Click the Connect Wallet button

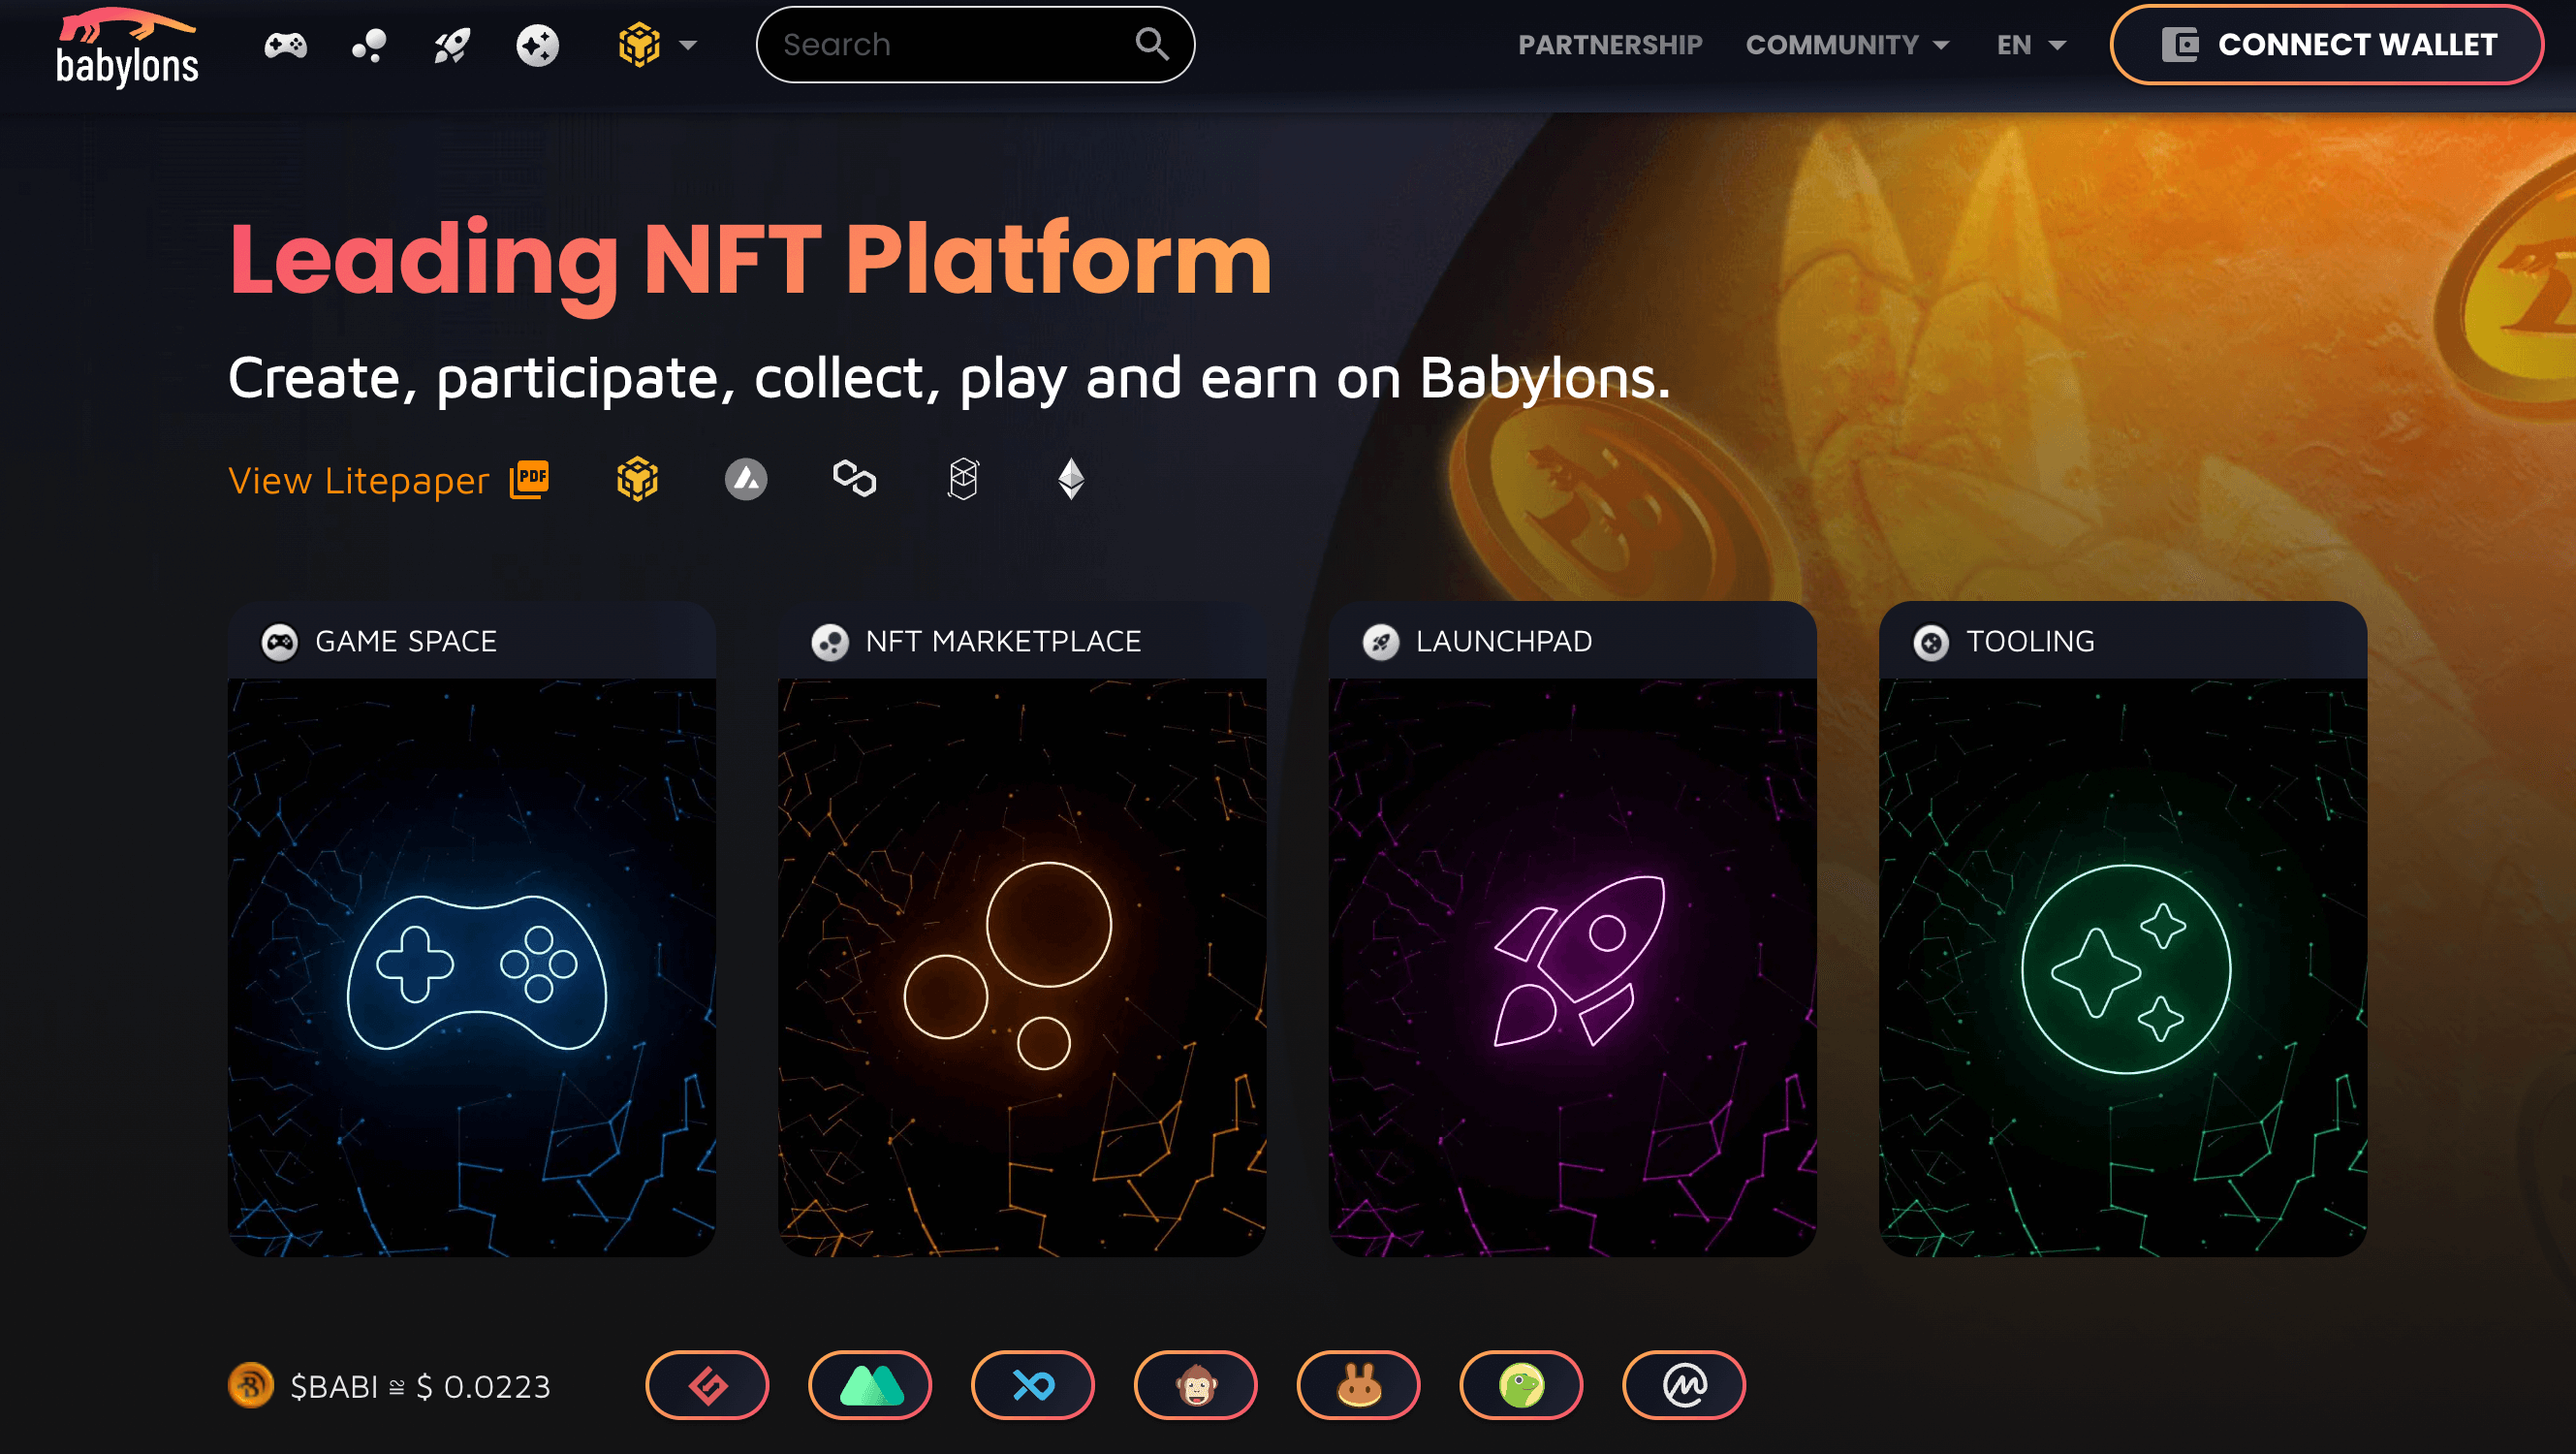click(2326, 45)
